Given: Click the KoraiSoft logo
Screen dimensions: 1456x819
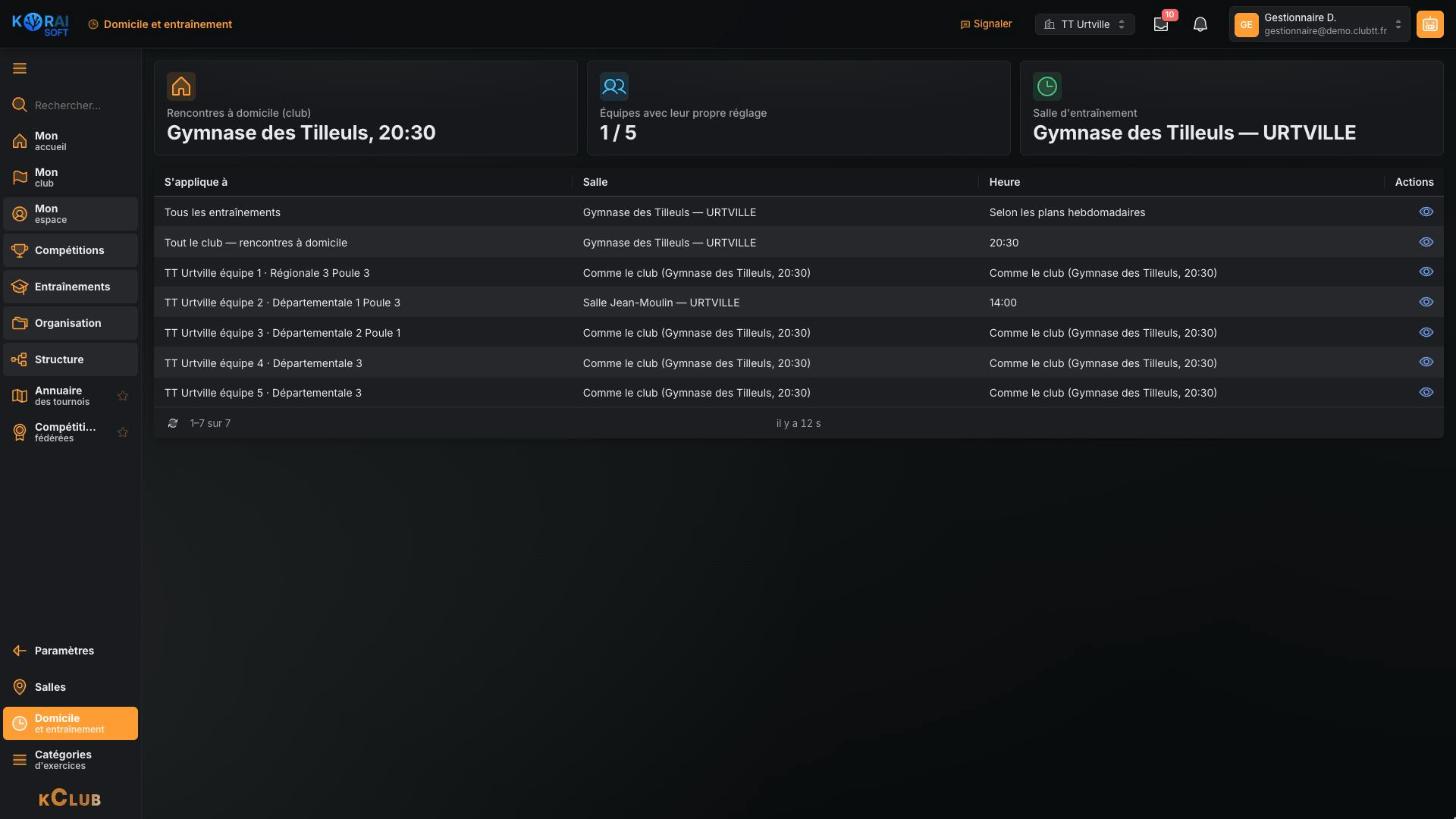Looking at the screenshot, I should pos(41,24).
